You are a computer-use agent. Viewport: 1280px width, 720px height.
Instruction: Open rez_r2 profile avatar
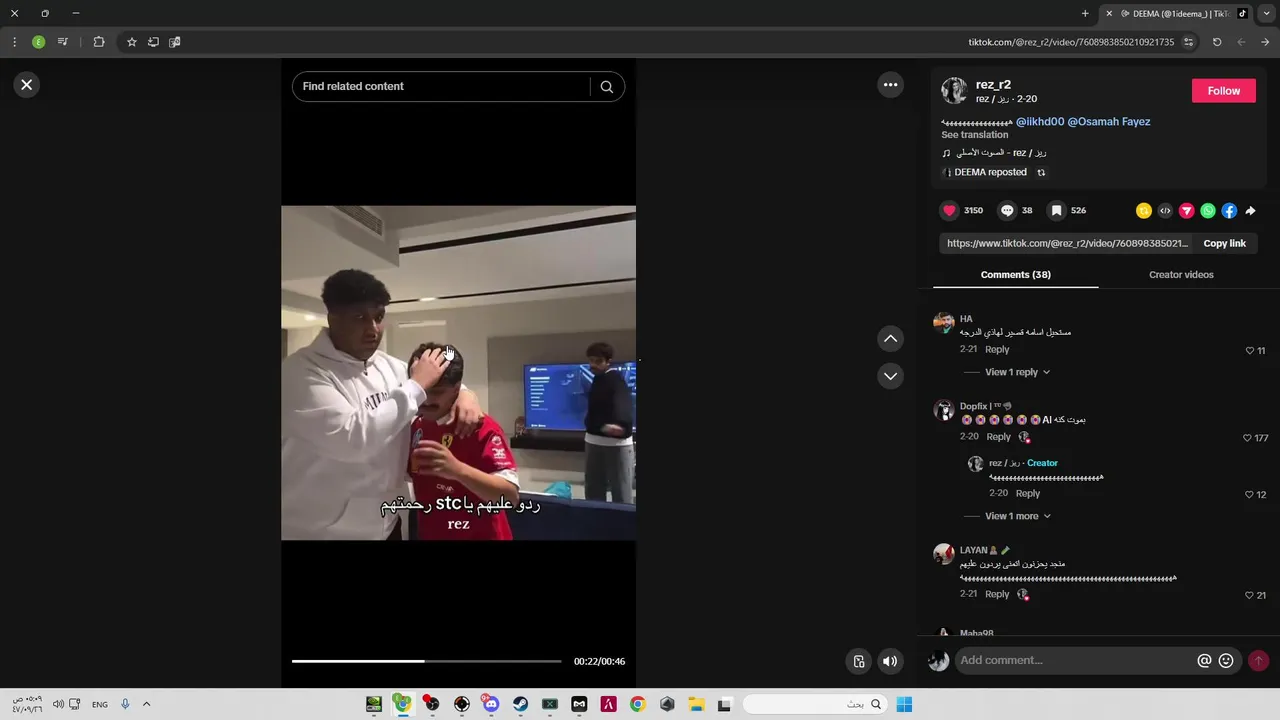click(954, 91)
